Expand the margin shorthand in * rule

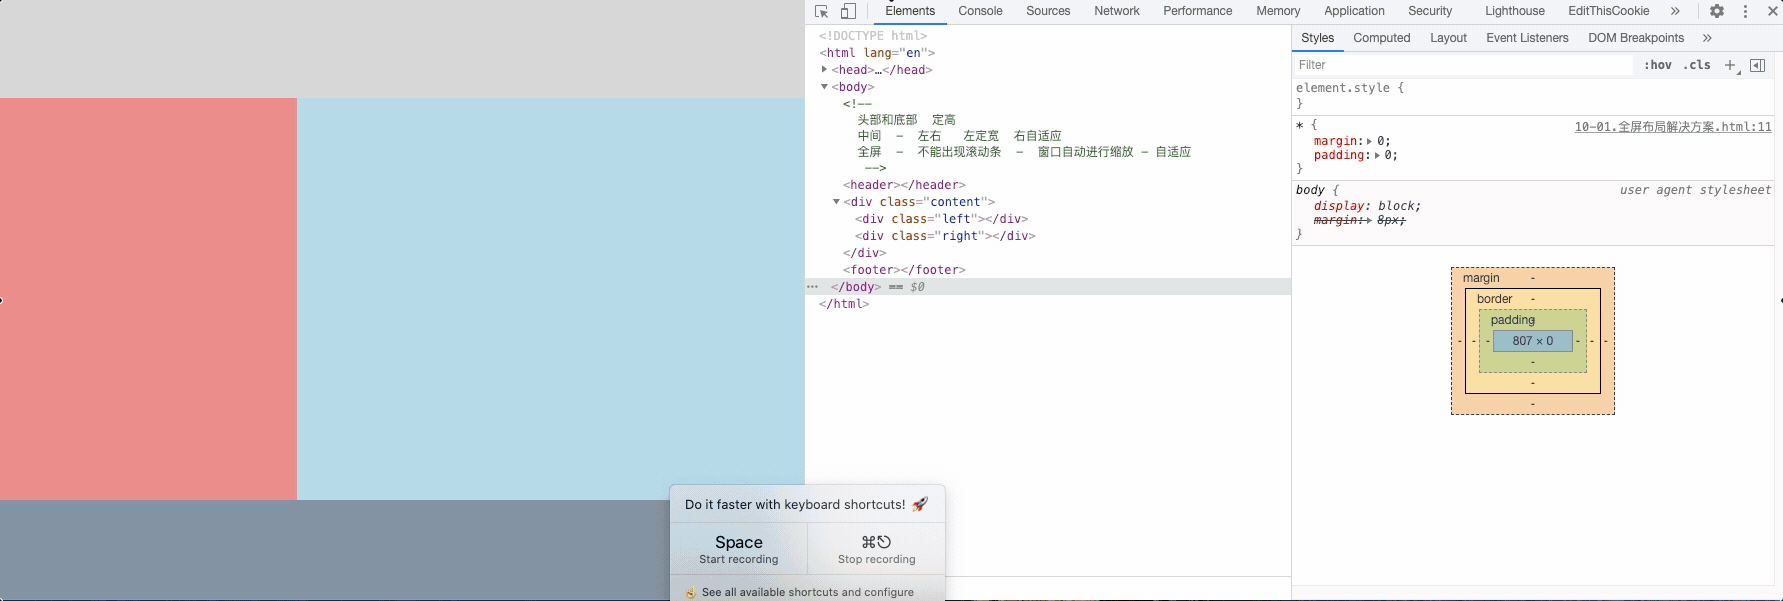click(1370, 141)
